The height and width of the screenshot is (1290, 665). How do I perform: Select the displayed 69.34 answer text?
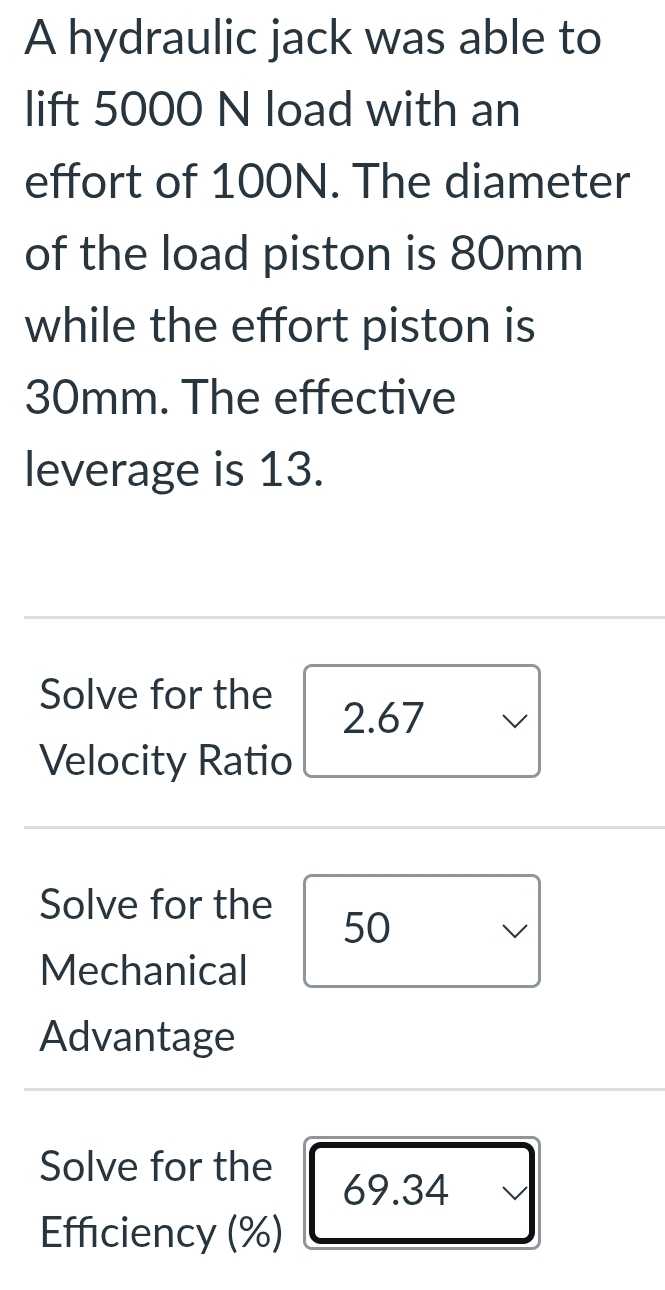pyautogui.click(x=396, y=1191)
